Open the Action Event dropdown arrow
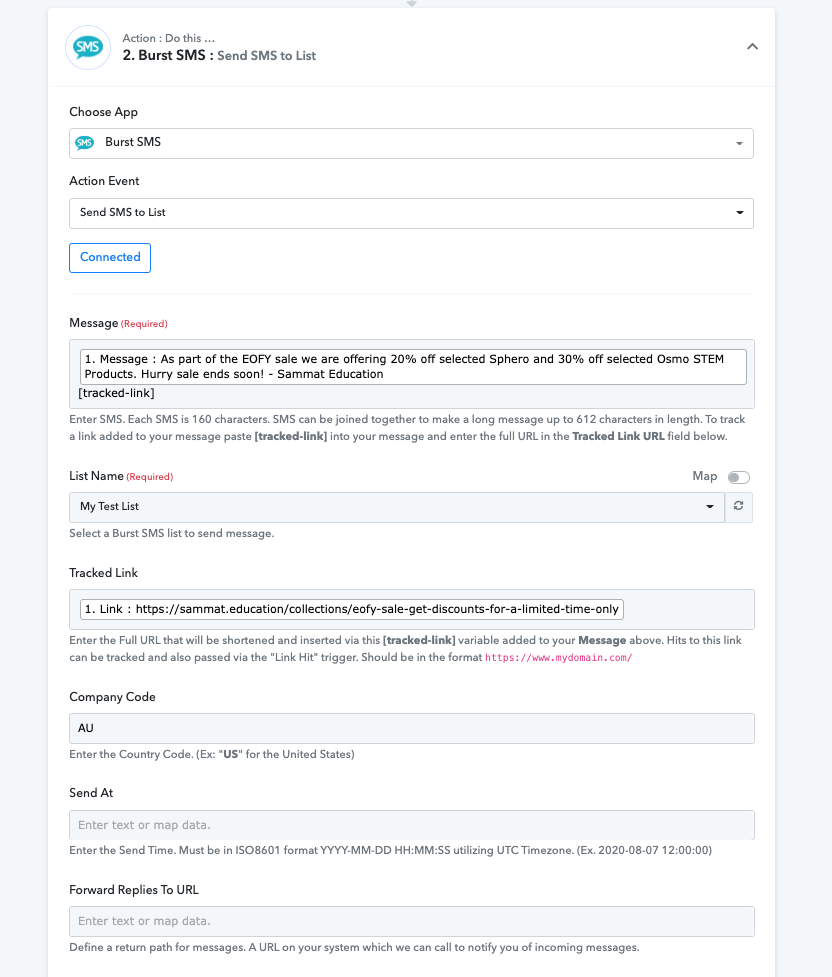 [x=740, y=212]
